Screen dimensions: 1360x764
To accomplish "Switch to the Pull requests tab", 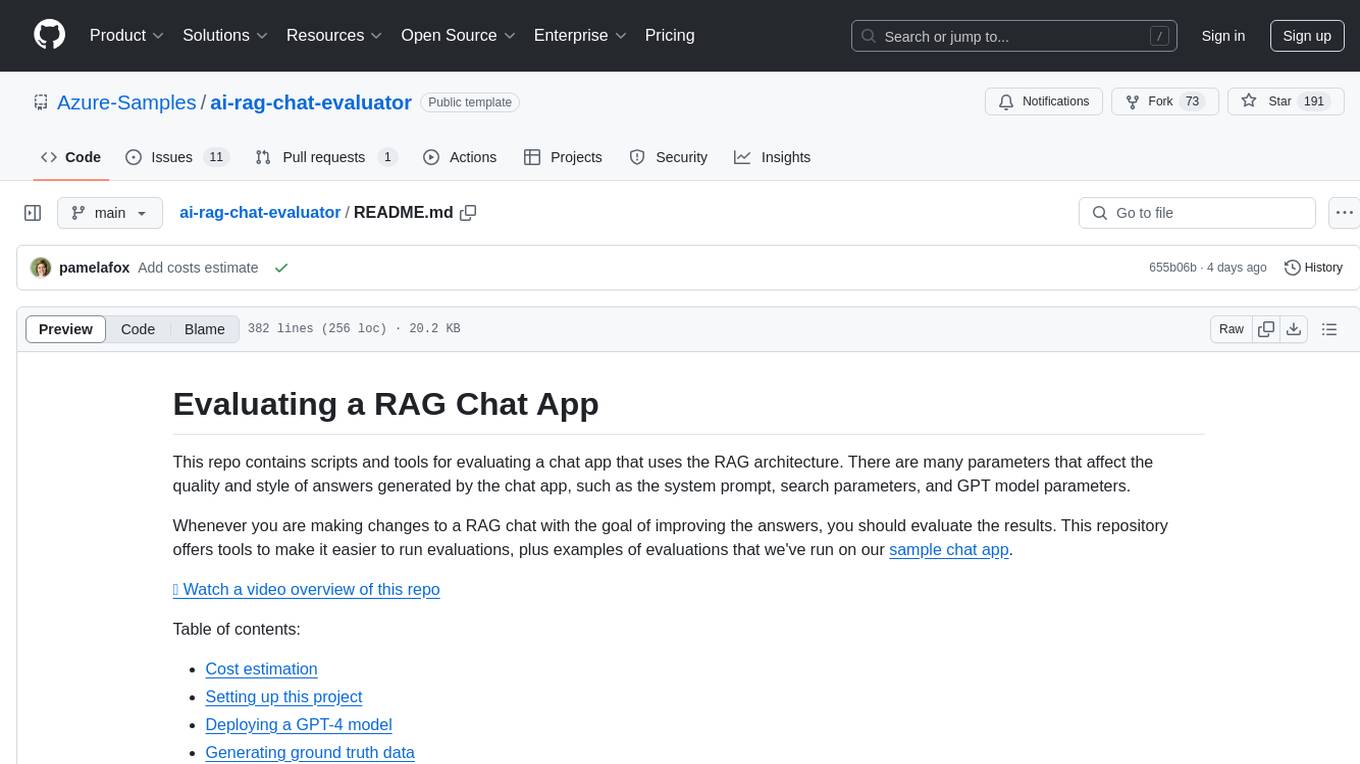I will (326, 157).
